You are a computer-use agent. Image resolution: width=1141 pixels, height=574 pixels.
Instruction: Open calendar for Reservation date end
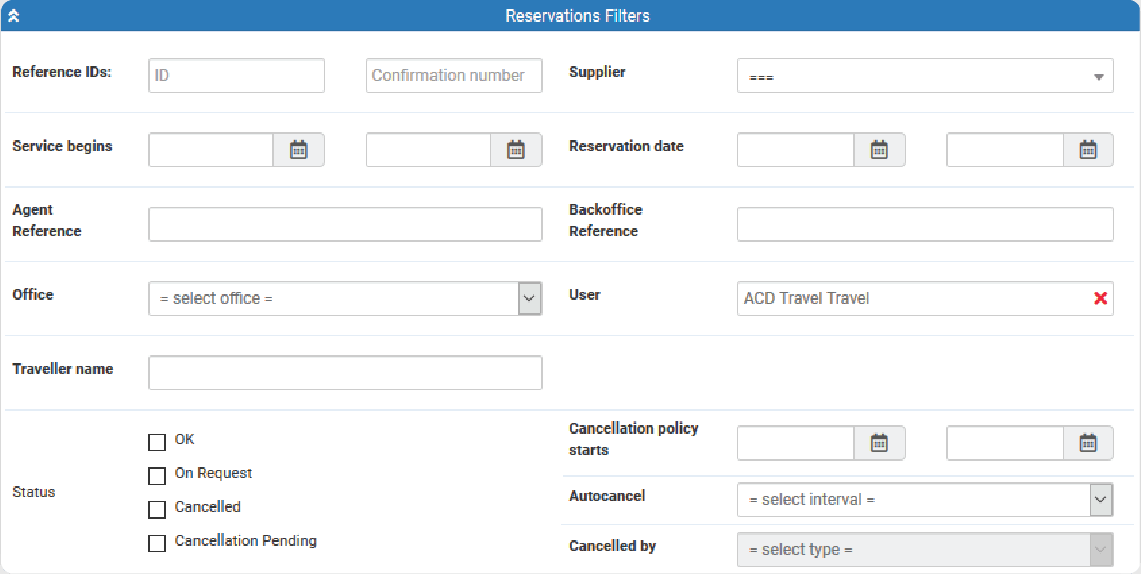(x=1088, y=150)
